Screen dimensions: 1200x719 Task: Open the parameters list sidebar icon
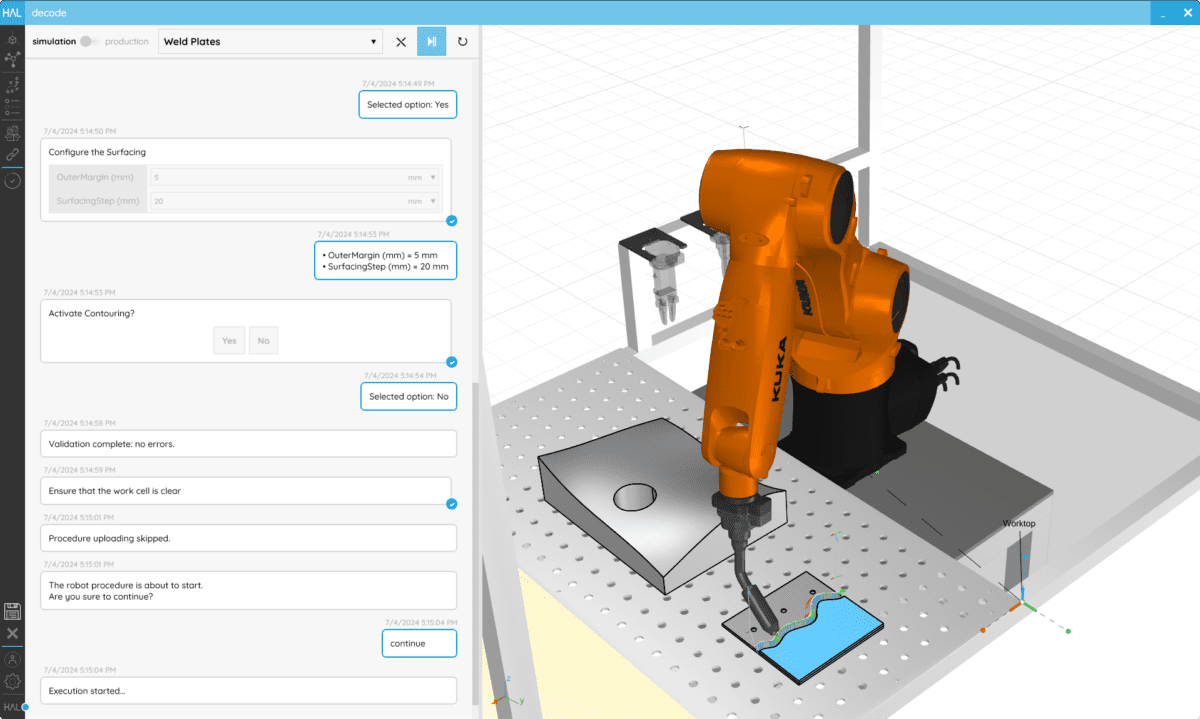pyautogui.click(x=12, y=108)
